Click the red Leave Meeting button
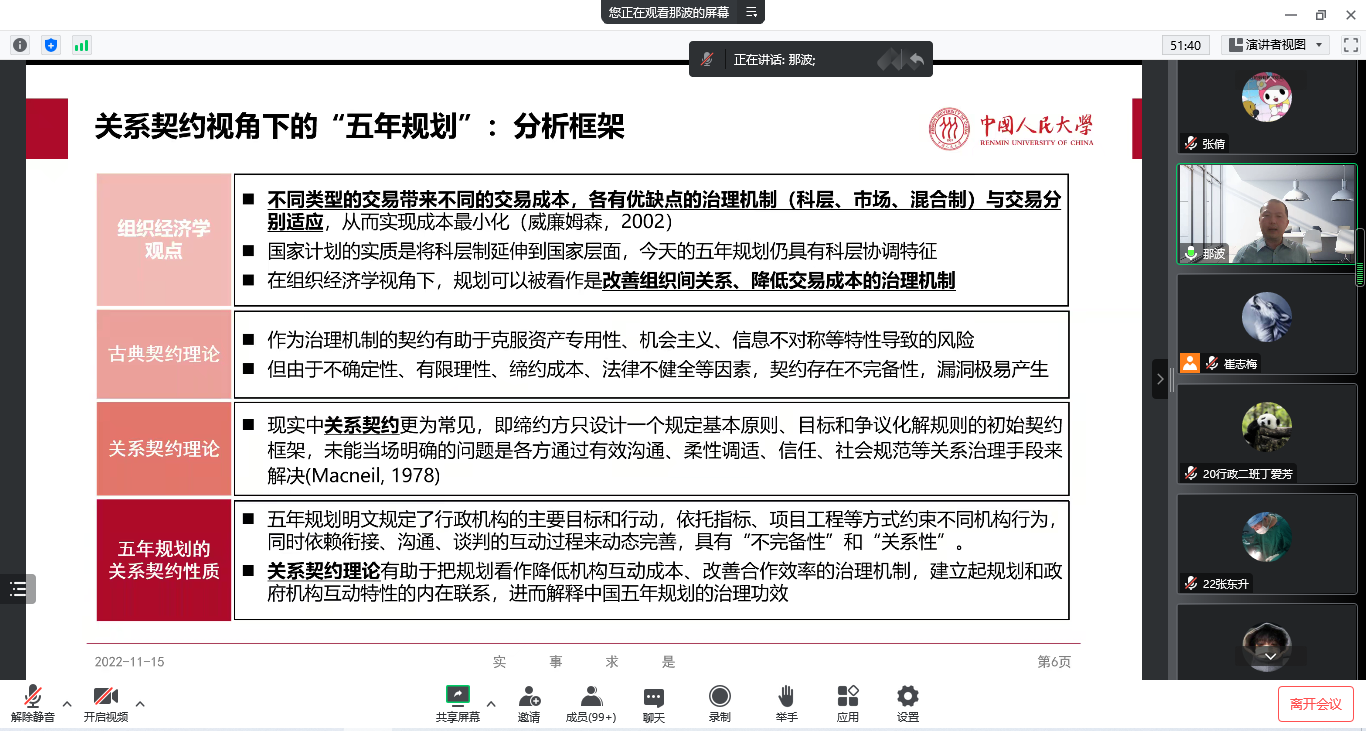This screenshot has height=731, width=1366. click(x=1315, y=704)
